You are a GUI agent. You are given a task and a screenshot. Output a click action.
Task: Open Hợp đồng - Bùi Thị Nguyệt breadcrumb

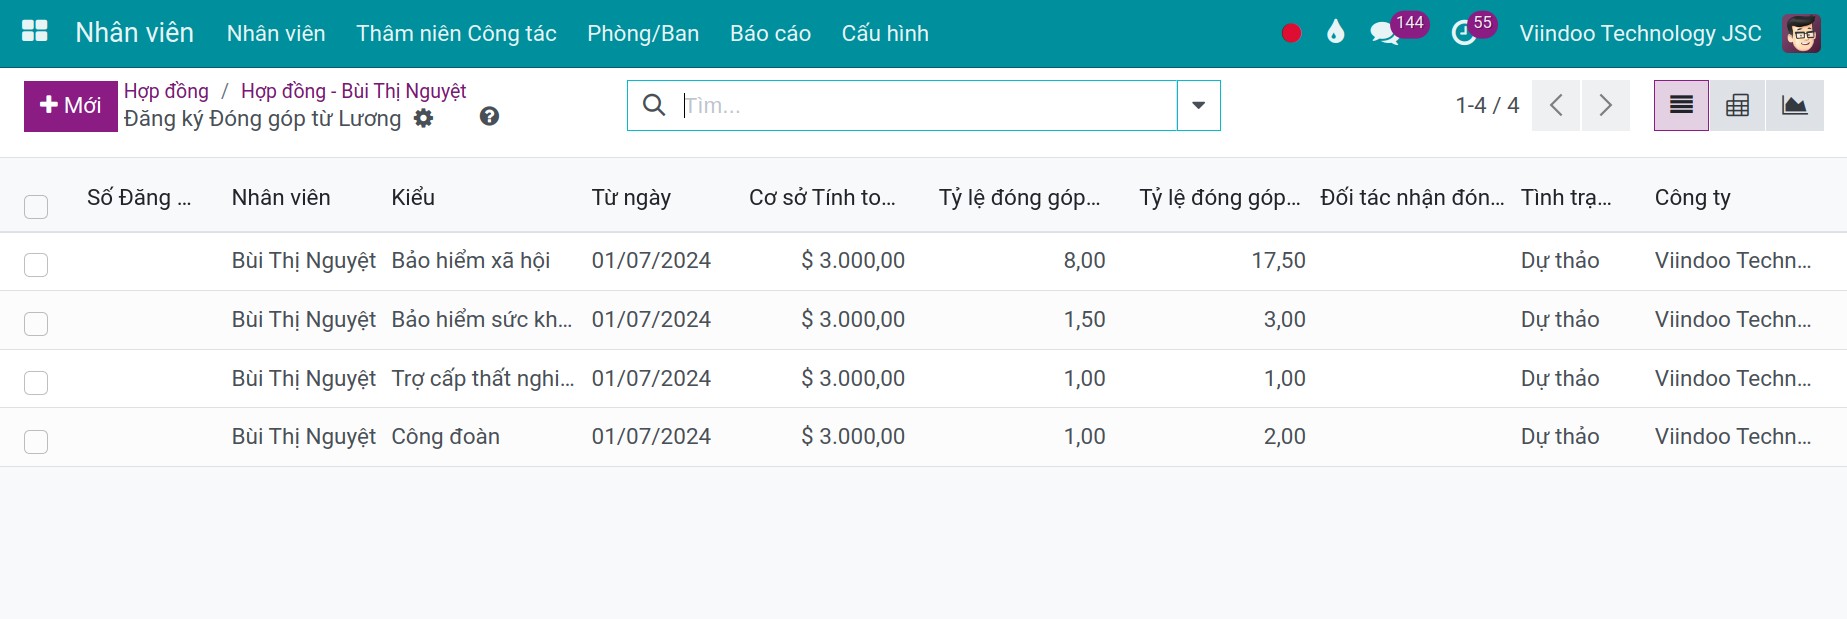pyautogui.click(x=354, y=91)
